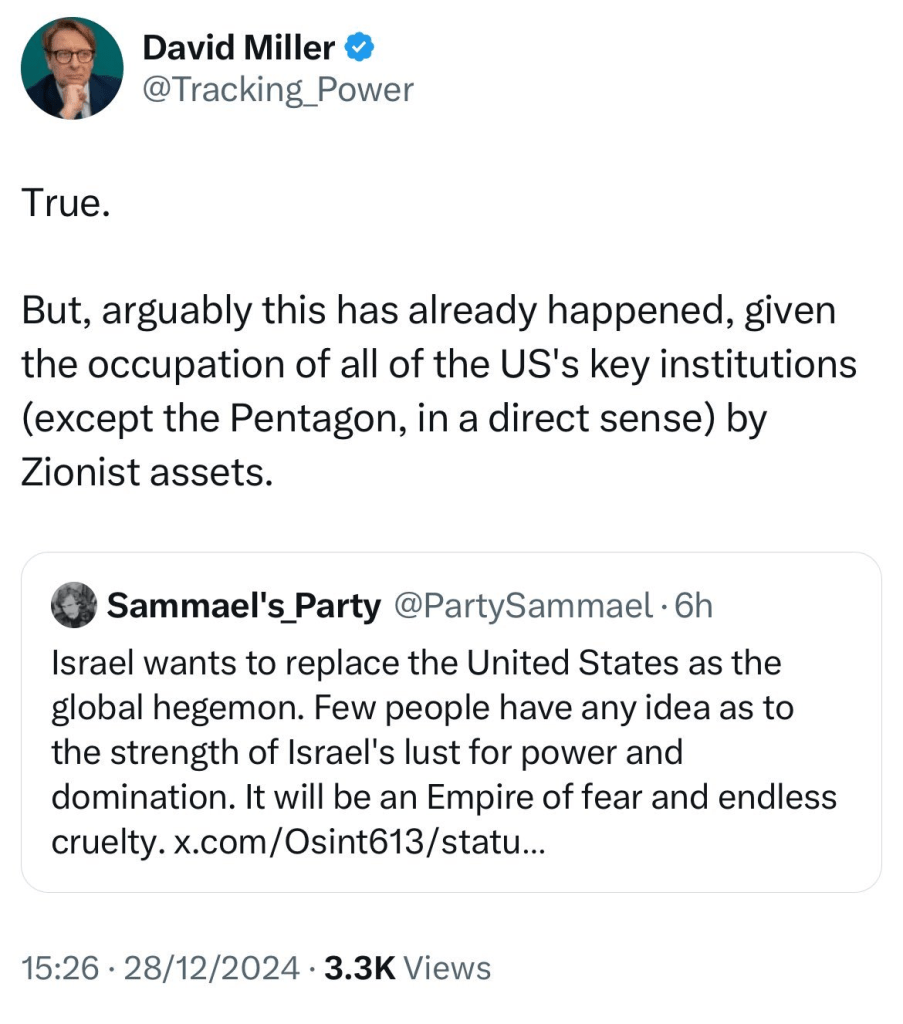The image size is (903, 1024).
Task: Click the 6h timestamp on quoted tweet
Action: (694, 605)
